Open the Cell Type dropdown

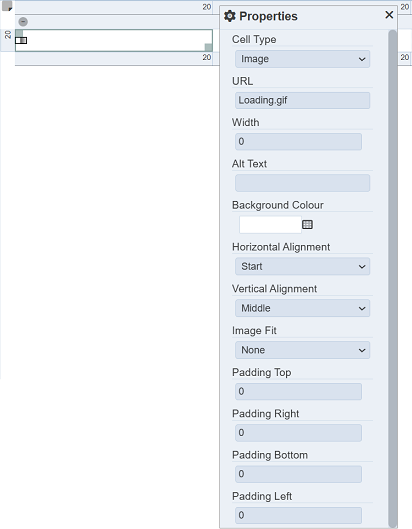click(x=302, y=59)
